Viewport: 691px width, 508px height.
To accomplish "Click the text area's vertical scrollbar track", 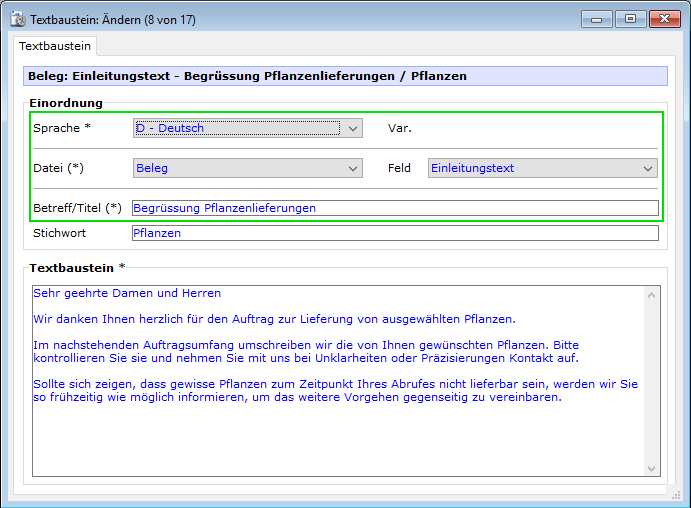I will [652, 380].
